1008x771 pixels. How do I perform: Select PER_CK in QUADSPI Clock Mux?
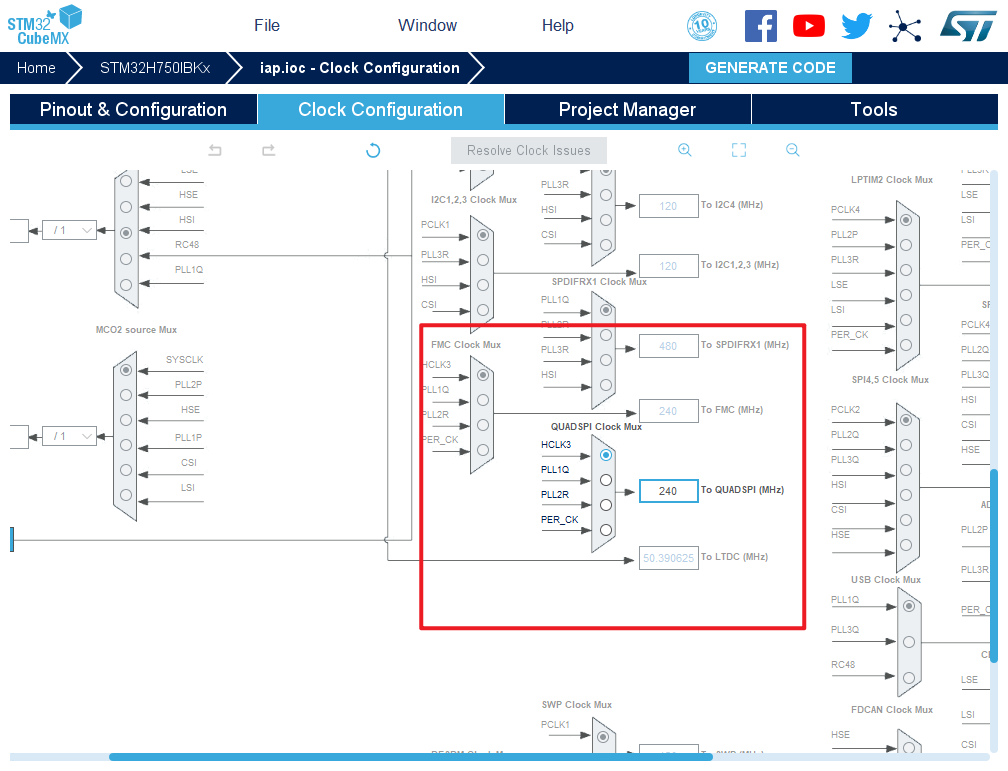606,530
